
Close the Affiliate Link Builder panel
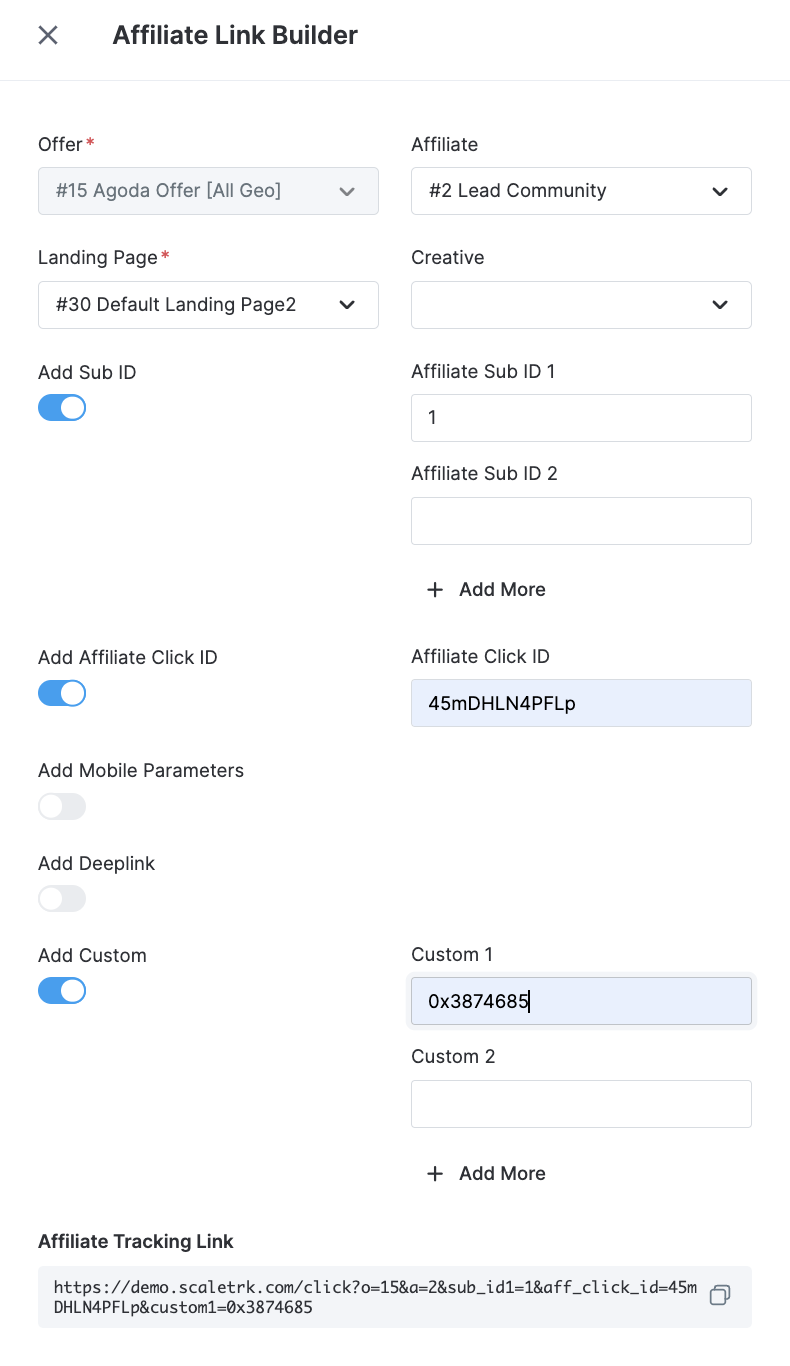coord(48,35)
